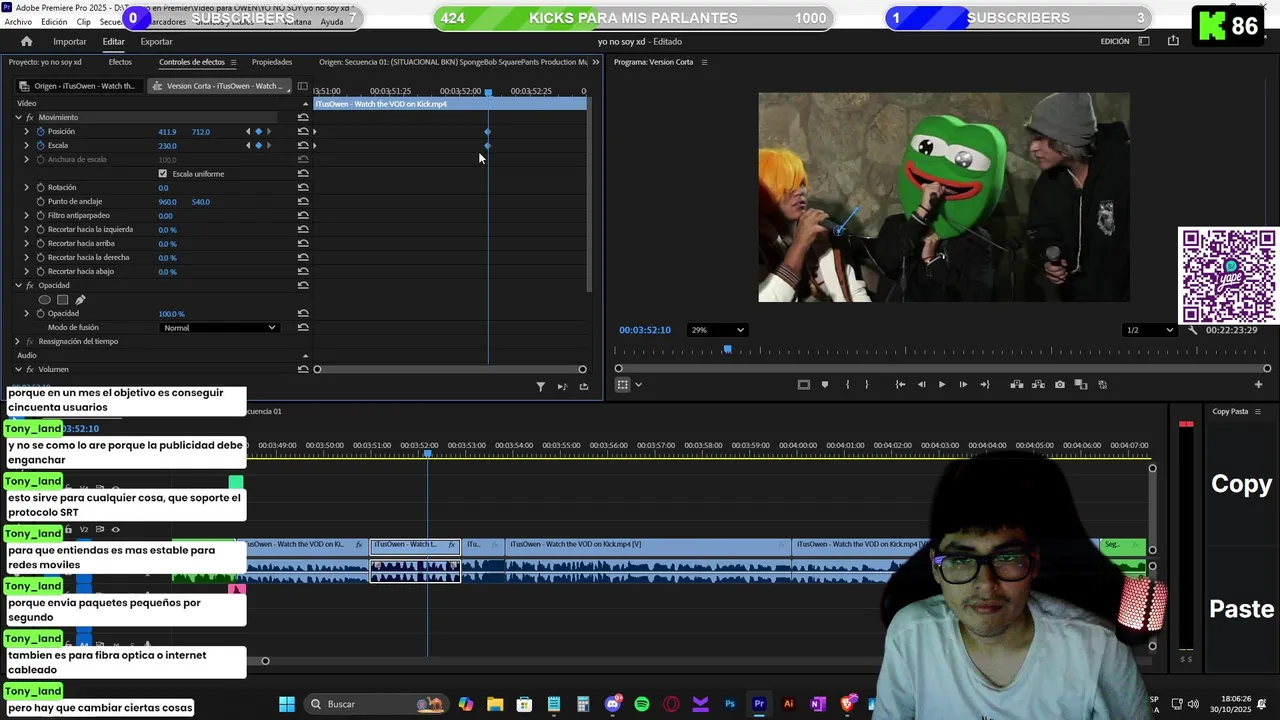The height and width of the screenshot is (720, 1280).
Task: Set Posición X value 411.9
Action: pyautogui.click(x=167, y=132)
